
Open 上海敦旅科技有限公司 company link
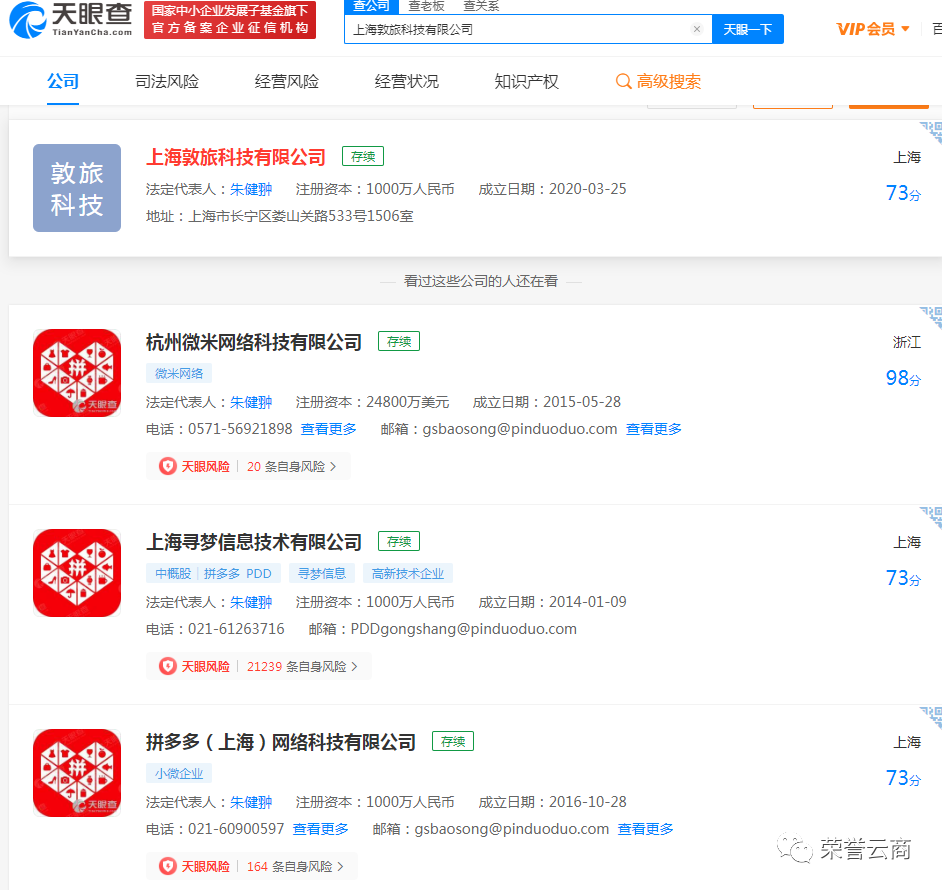(236, 157)
